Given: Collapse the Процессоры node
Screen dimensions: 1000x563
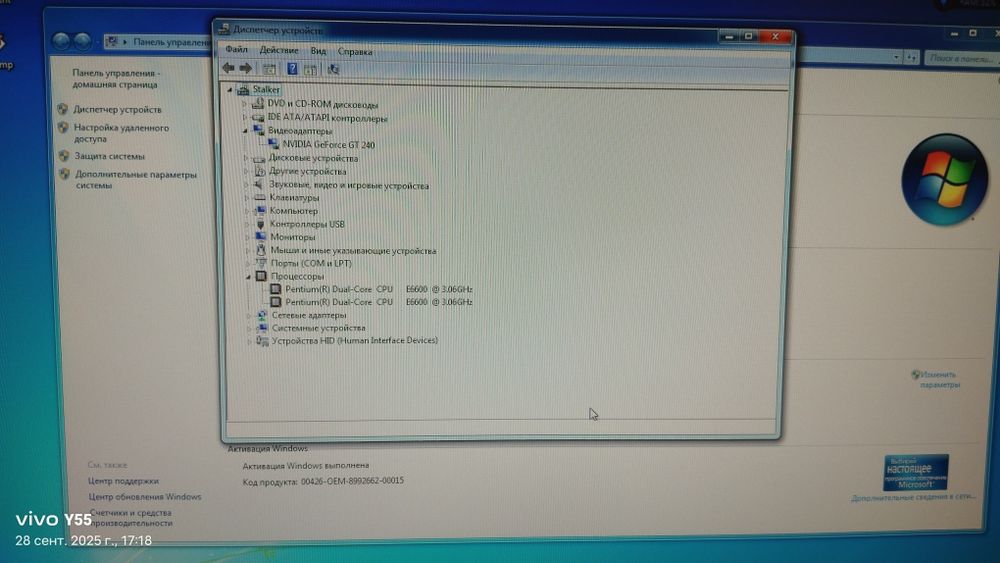Looking at the screenshot, I should point(248,277).
